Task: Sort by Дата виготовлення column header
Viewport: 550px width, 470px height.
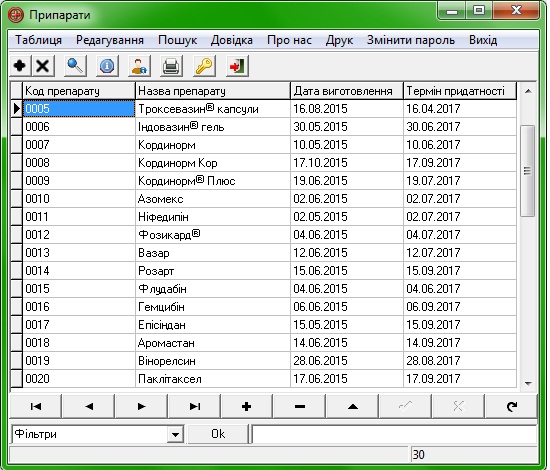Action: tap(347, 91)
